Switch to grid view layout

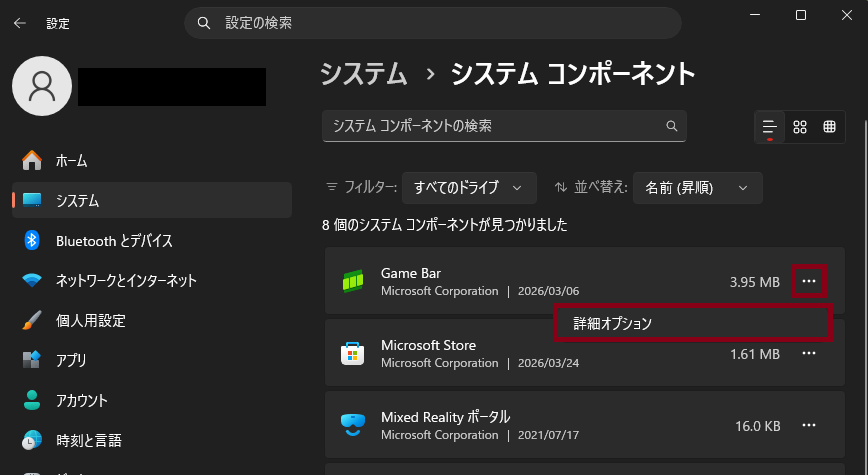(799, 127)
